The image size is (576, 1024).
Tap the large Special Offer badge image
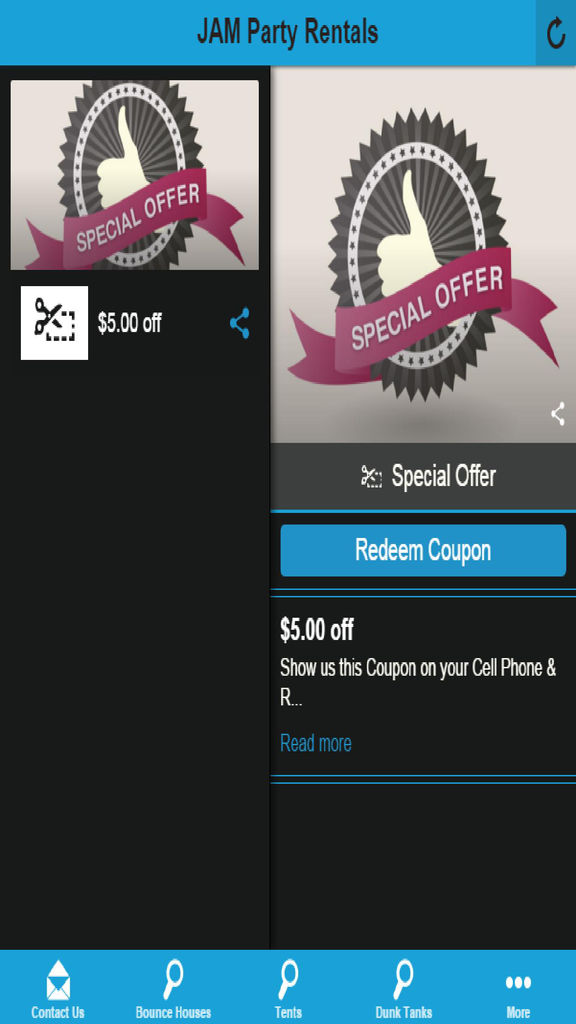click(423, 255)
